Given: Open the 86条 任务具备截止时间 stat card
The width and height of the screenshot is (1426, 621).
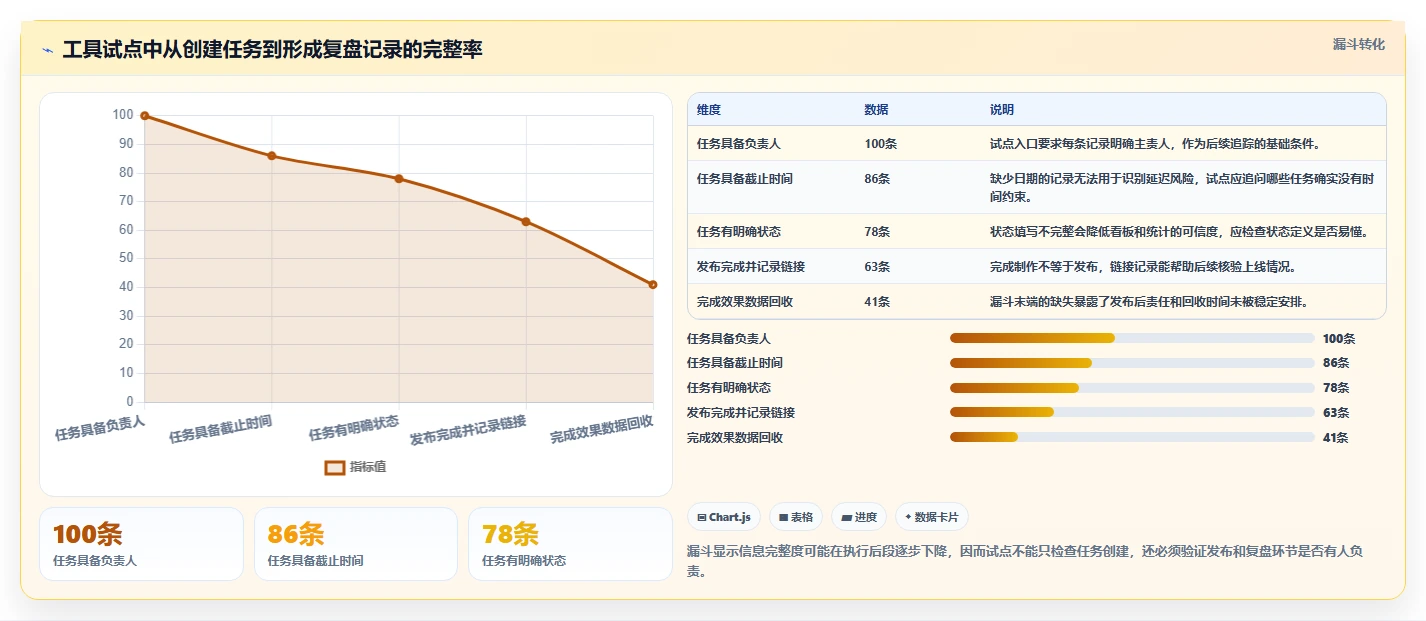Looking at the screenshot, I should point(356,544).
